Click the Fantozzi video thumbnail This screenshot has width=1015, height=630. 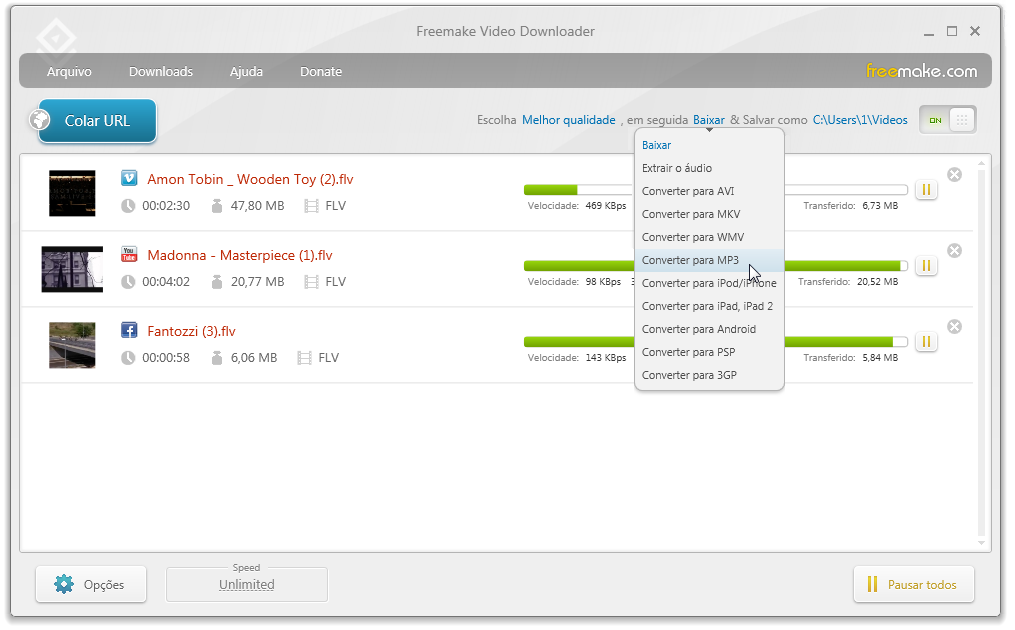[x=72, y=345]
